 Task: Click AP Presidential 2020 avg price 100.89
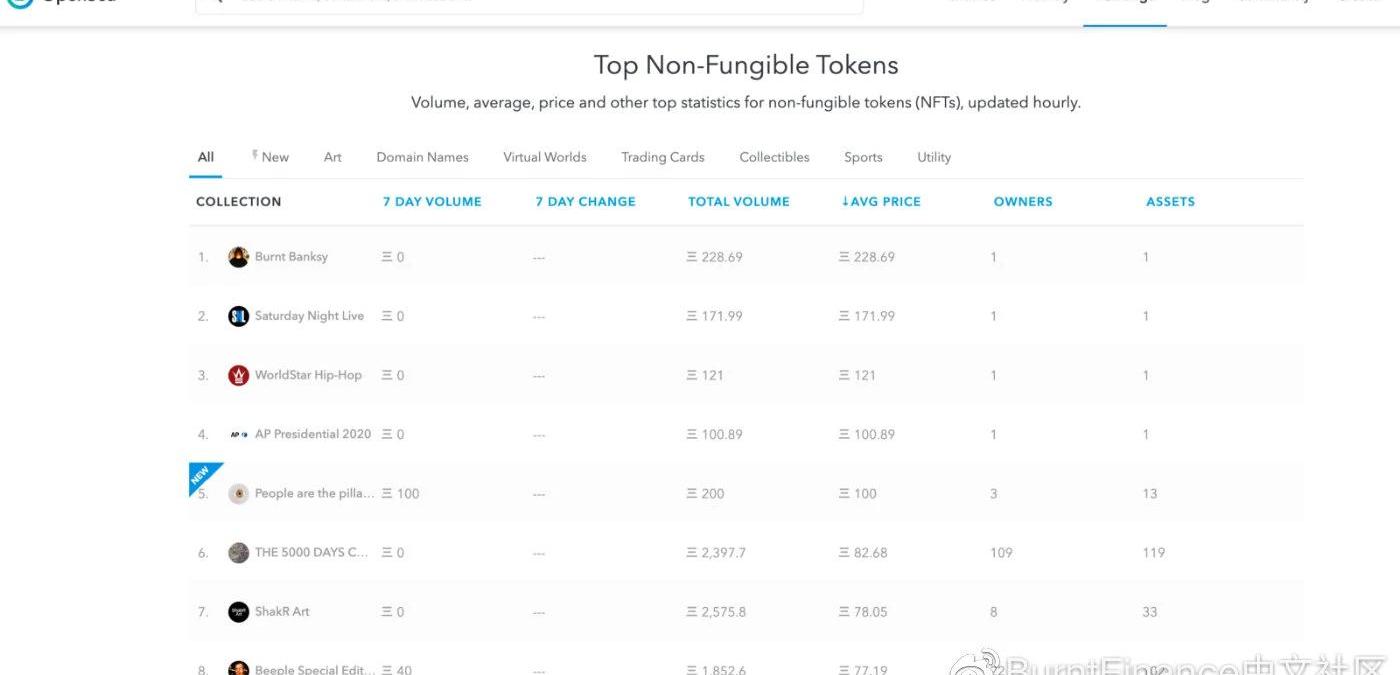pyautogui.click(x=867, y=434)
